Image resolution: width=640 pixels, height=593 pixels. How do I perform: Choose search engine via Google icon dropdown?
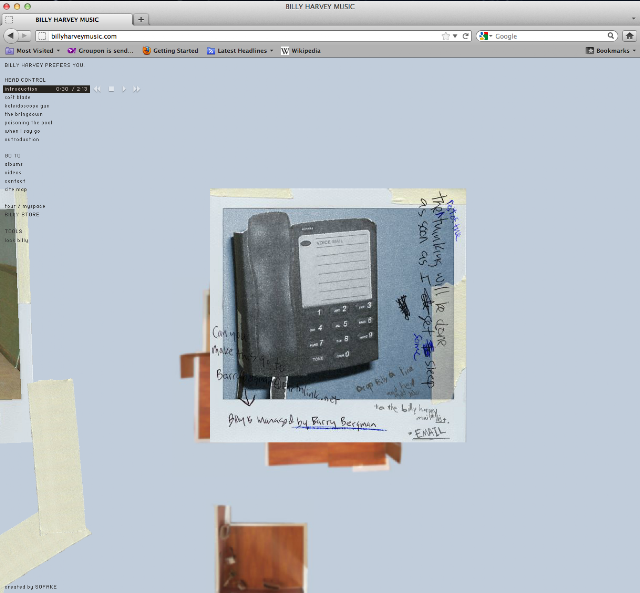[x=485, y=36]
